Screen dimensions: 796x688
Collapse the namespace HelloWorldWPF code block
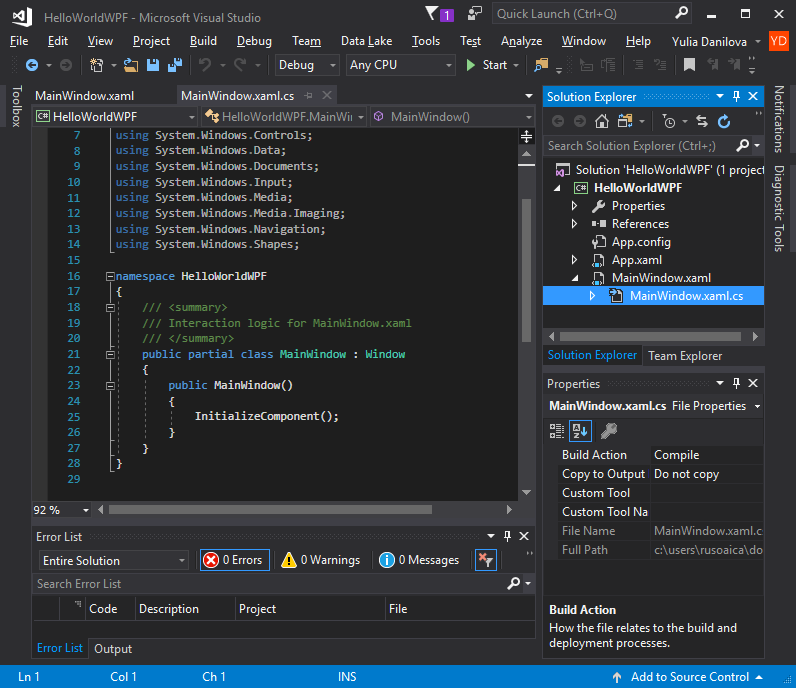coord(110,276)
